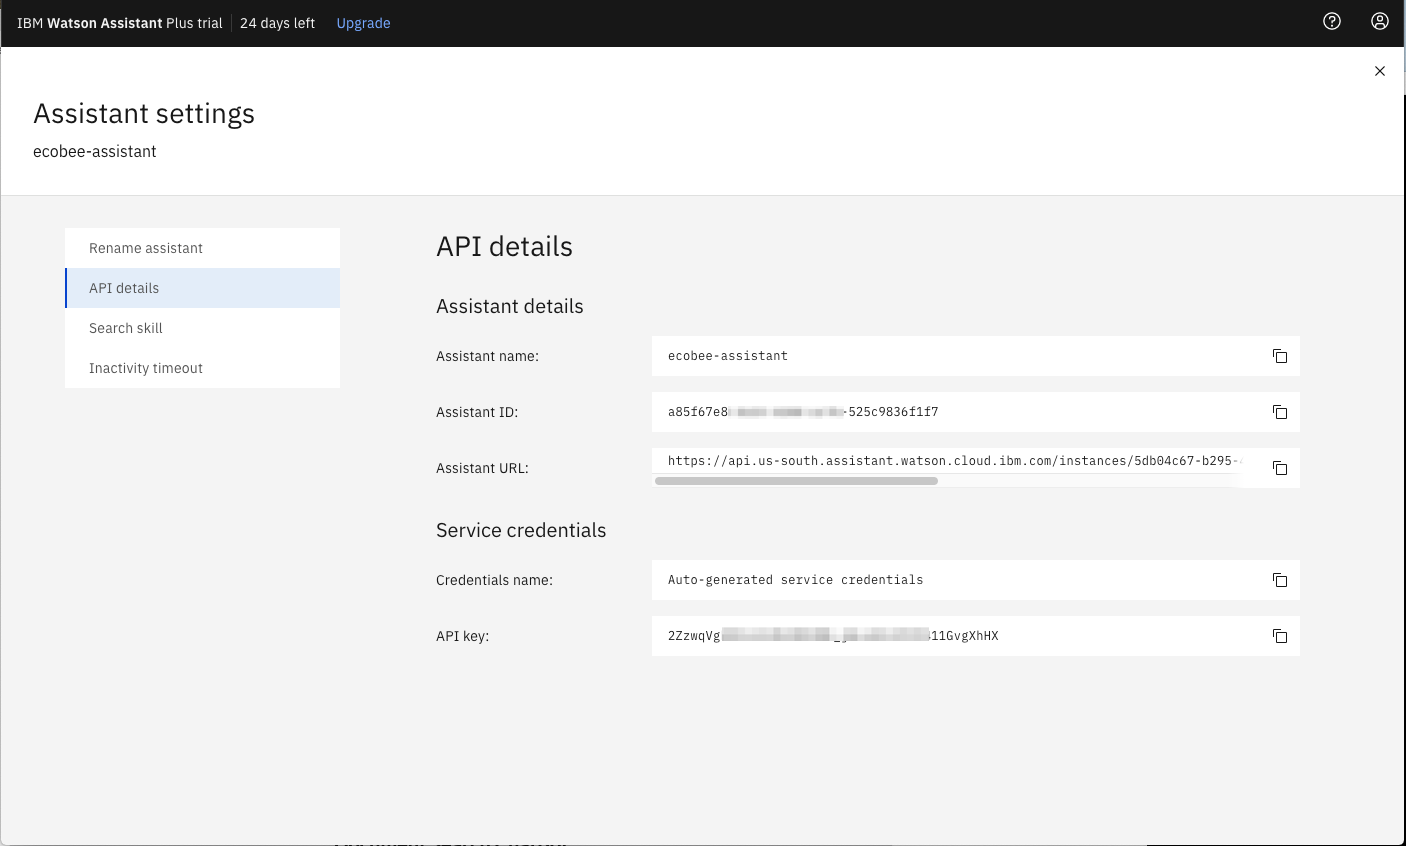Image resolution: width=1406 pixels, height=846 pixels.
Task: Open the Search skill settings
Action: point(202,328)
